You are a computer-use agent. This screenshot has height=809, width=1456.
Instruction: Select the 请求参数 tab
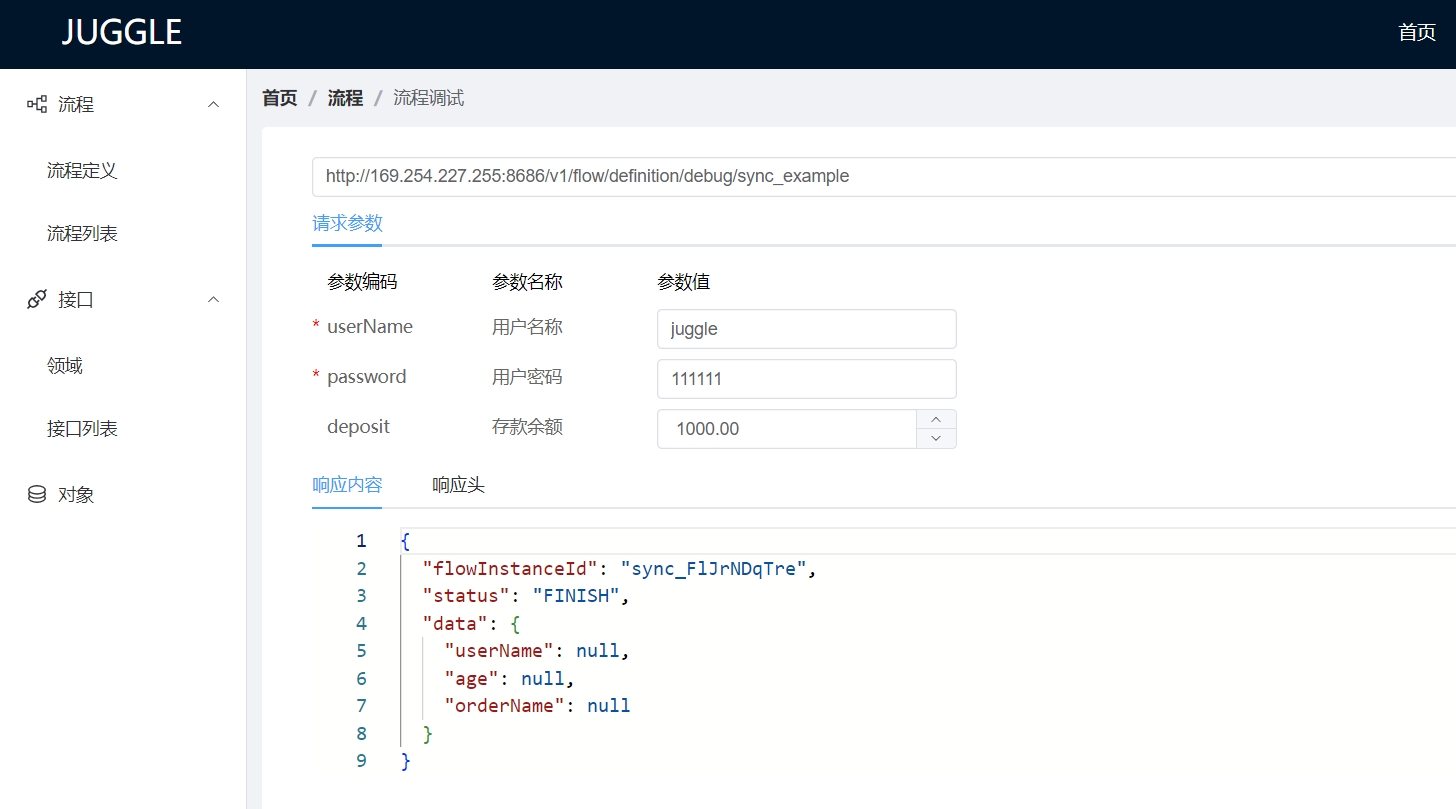tap(347, 223)
